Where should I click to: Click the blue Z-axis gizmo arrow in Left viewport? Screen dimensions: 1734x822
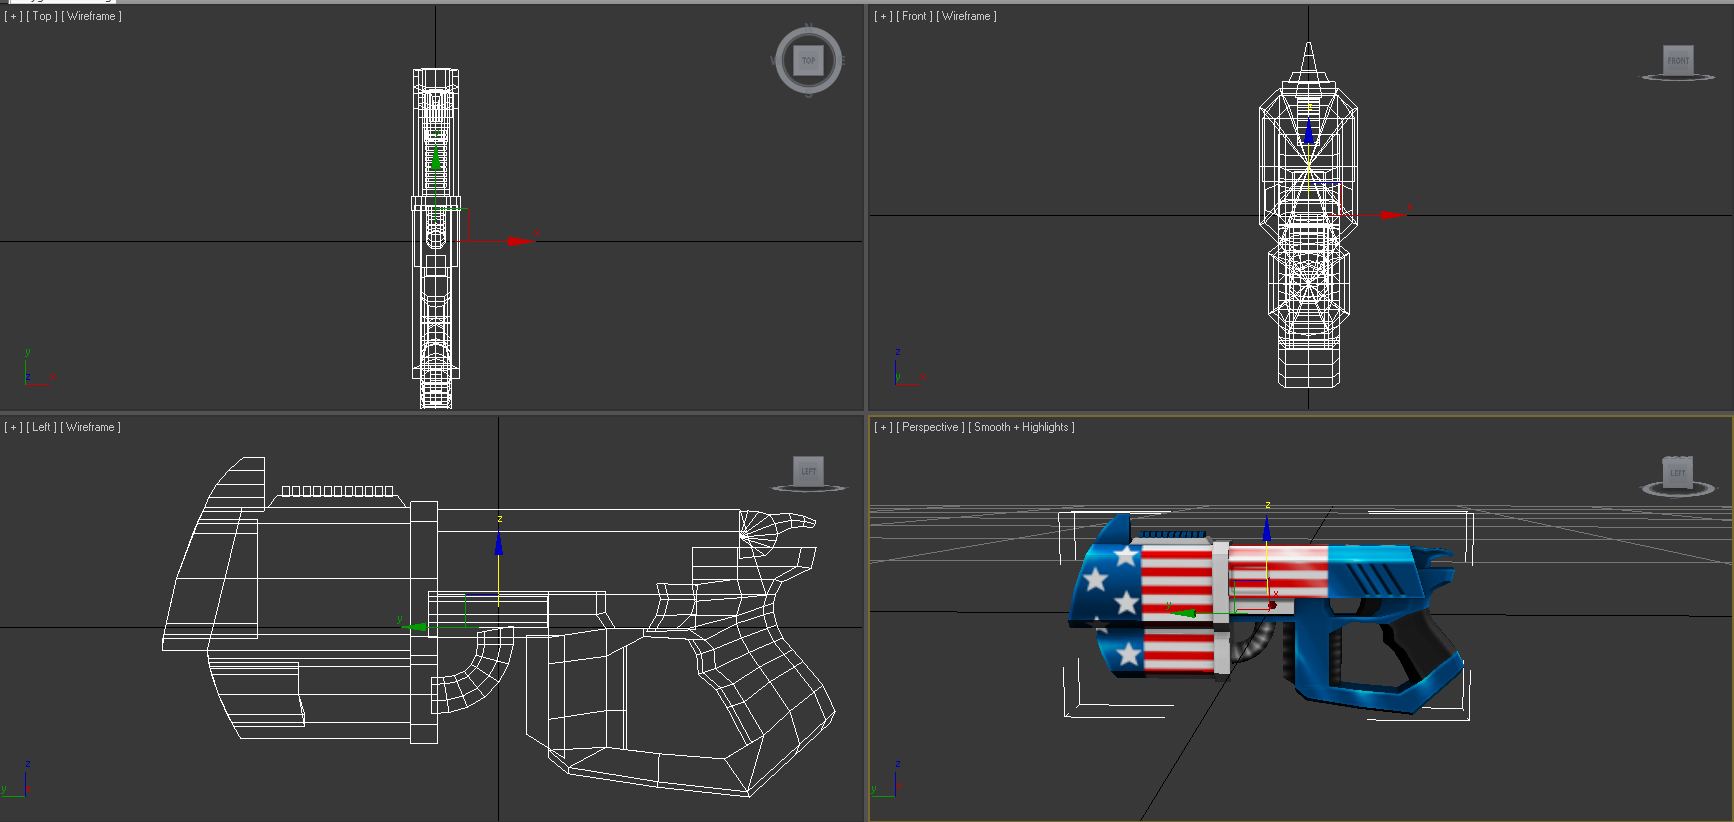click(x=498, y=542)
